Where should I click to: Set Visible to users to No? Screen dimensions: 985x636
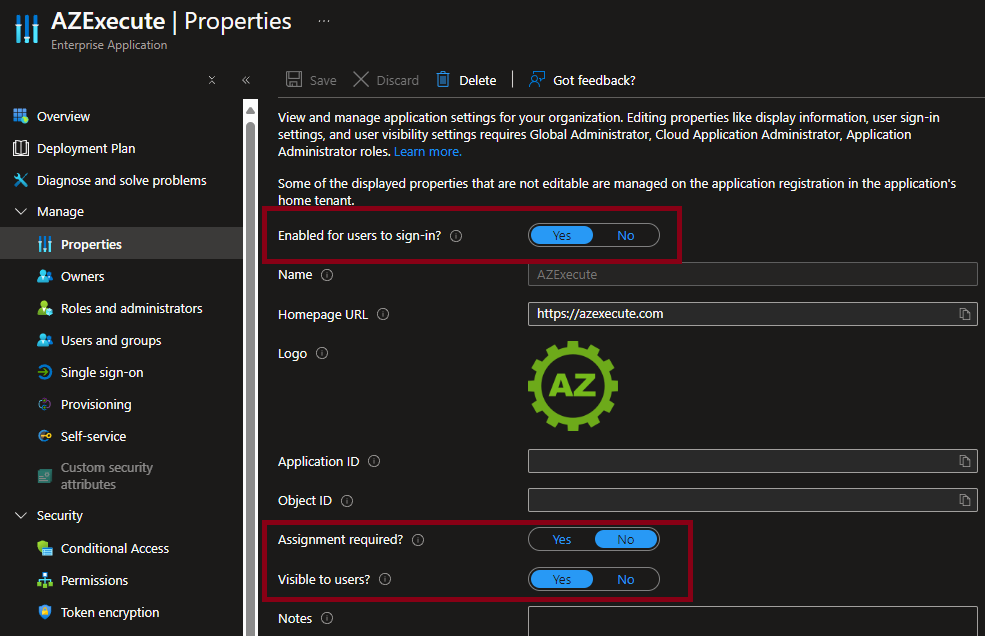(626, 579)
